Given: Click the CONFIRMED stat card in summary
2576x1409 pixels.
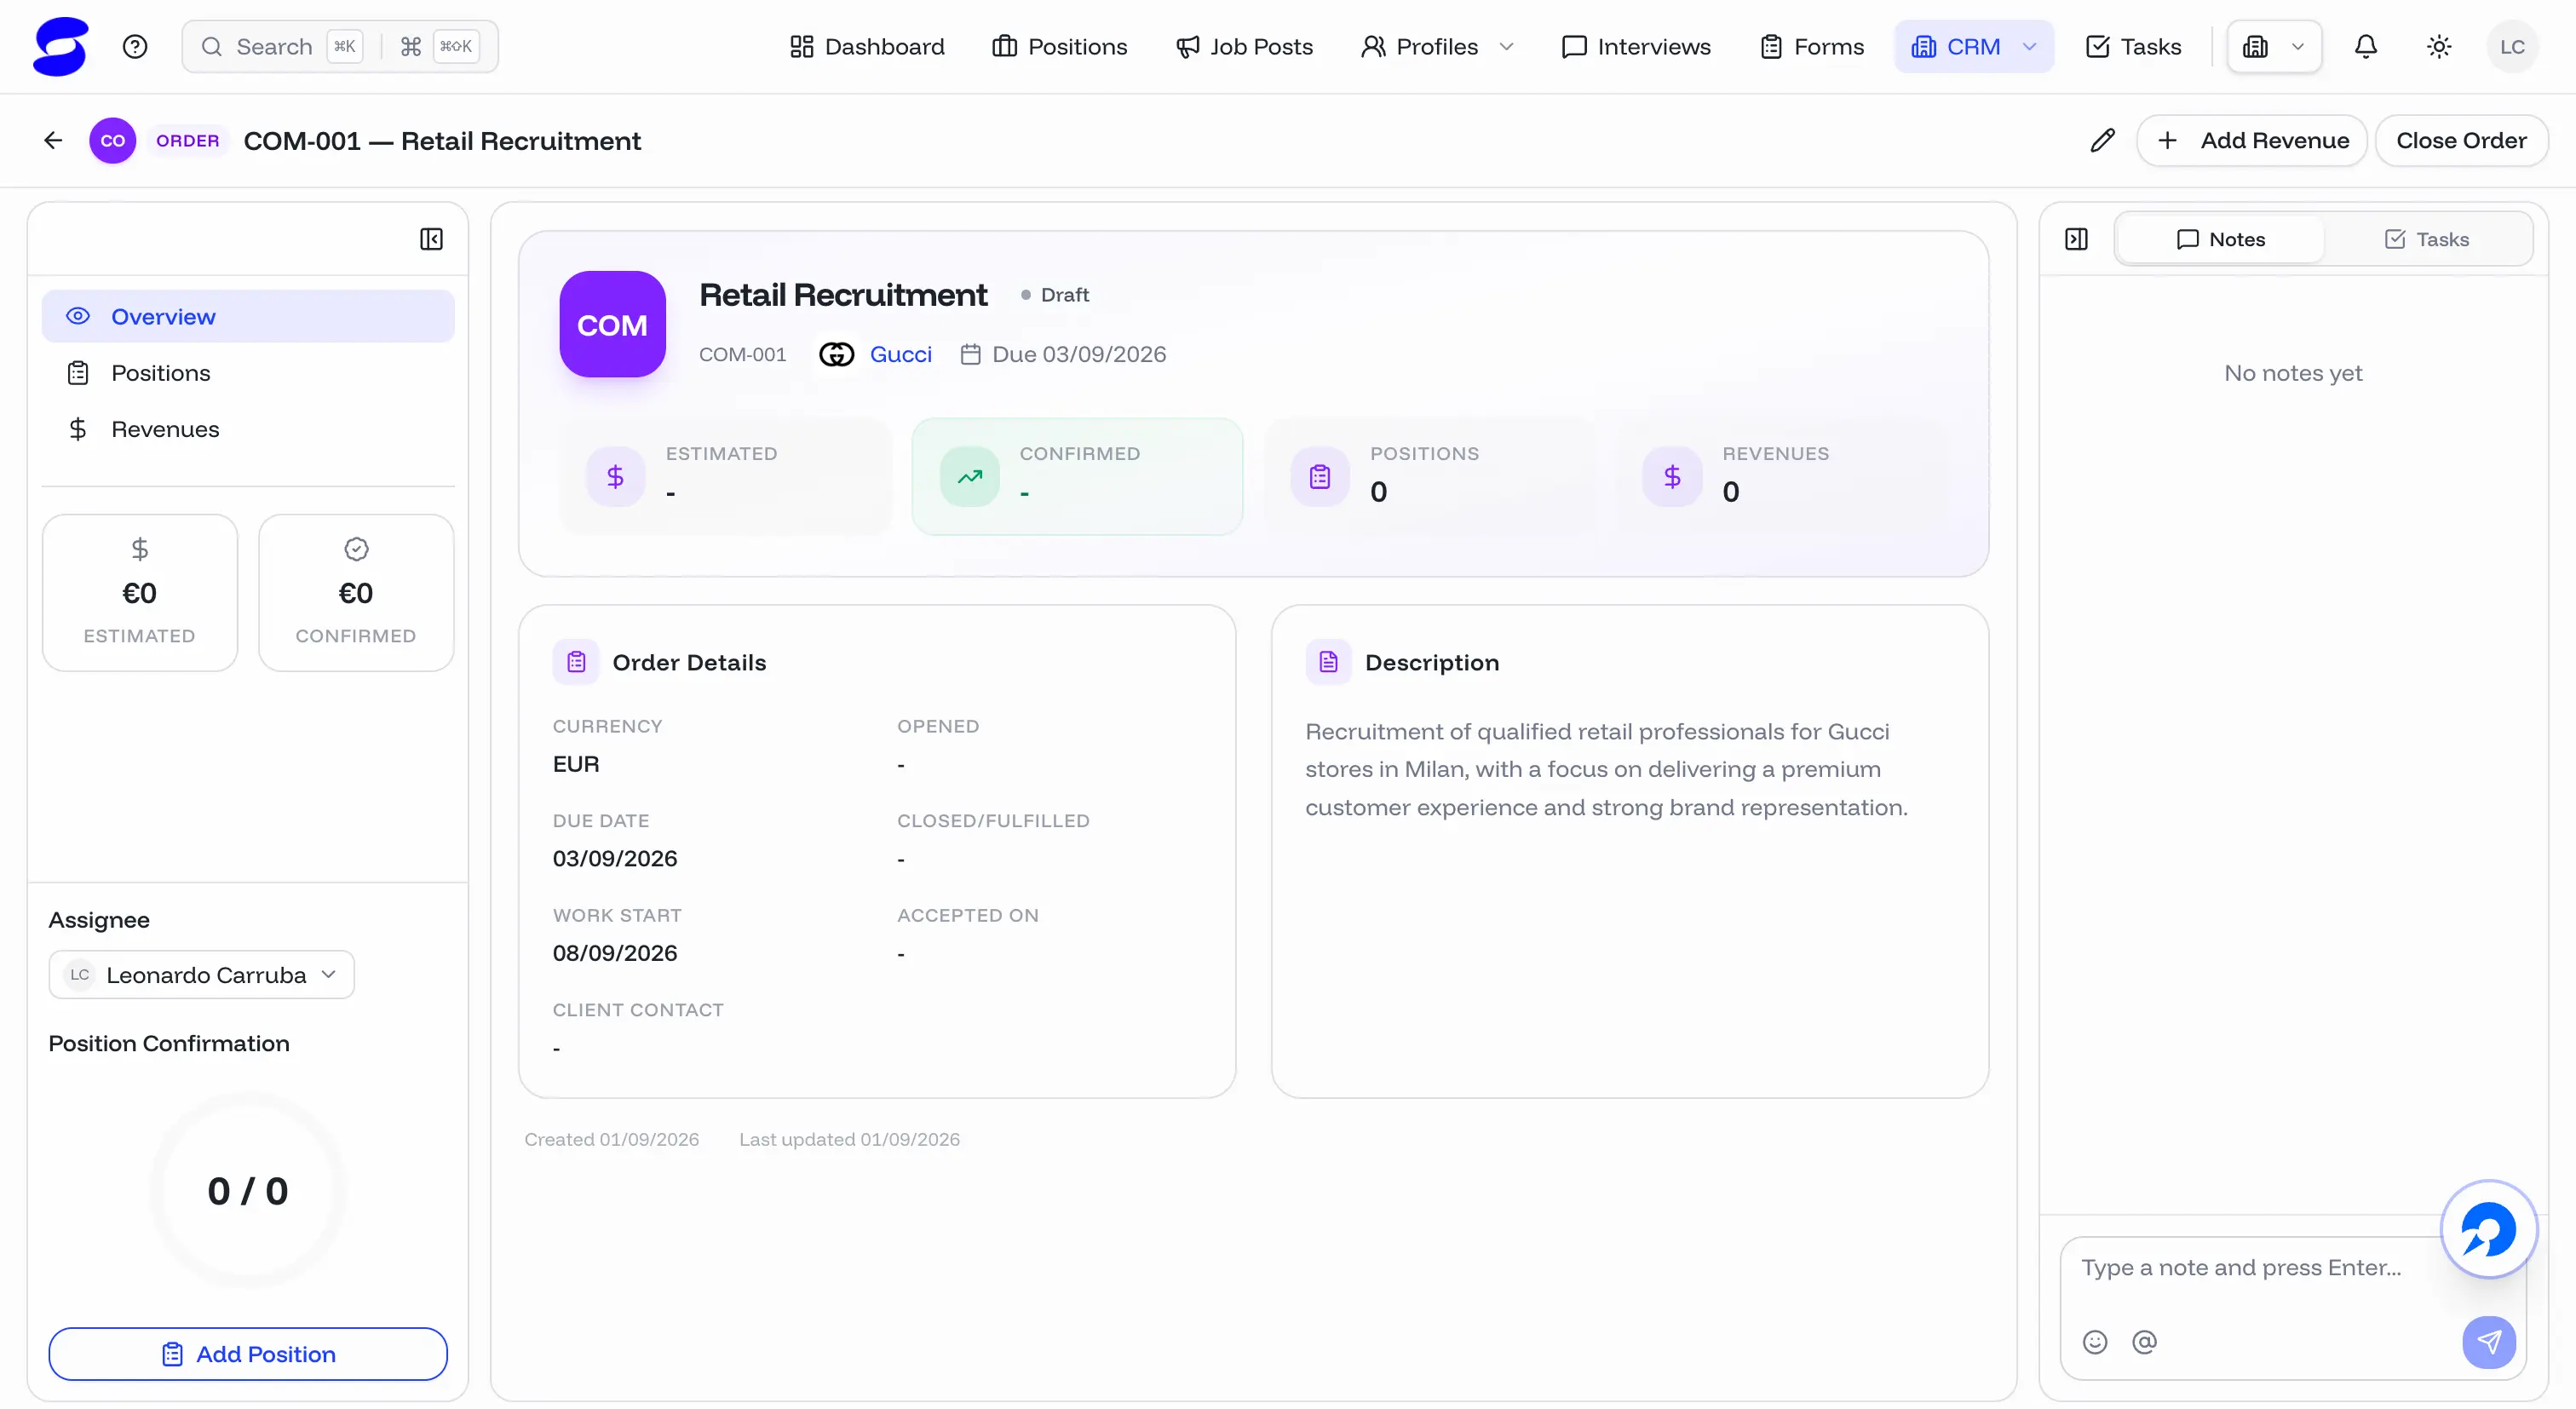Looking at the screenshot, I should click(x=1077, y=476).
